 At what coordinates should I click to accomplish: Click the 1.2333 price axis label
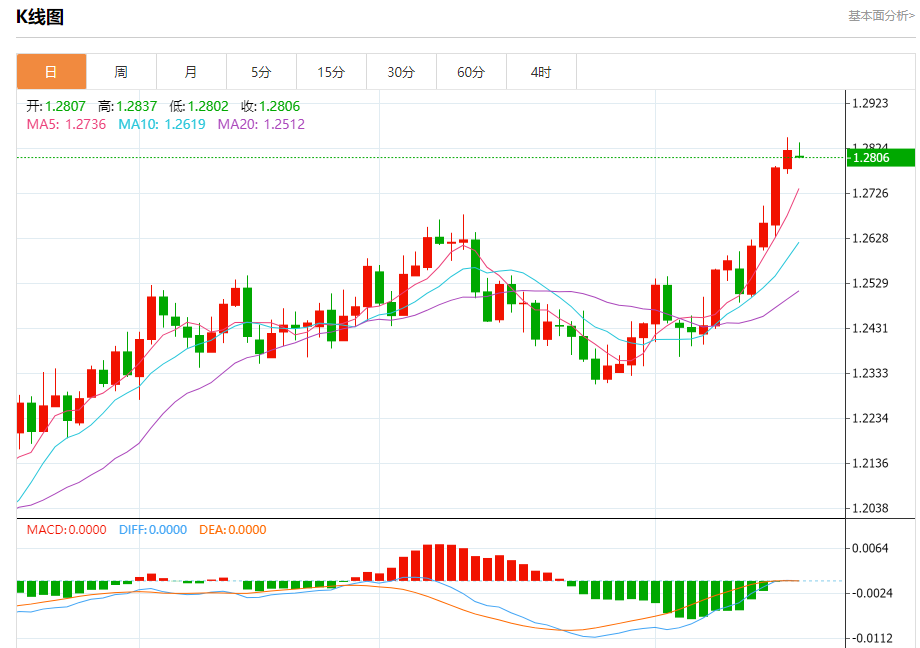[x=870, y=373]
